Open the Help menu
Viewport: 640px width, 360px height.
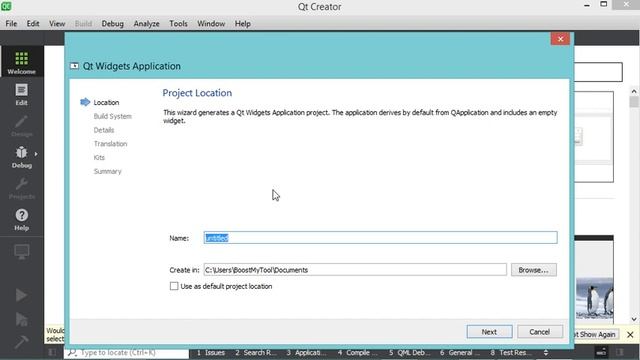[242, 24]
